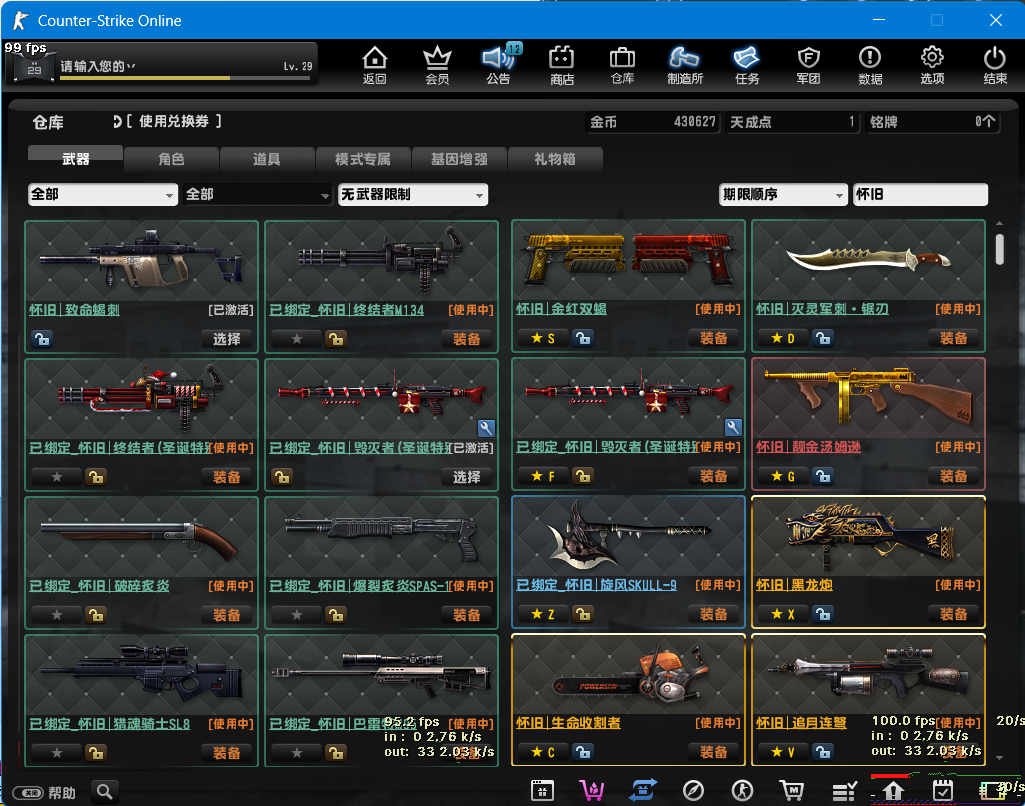This screenshot has height=806, width=1025.
Task: Open the first 全部 category dropdown
Action: (x=103, y=194)
